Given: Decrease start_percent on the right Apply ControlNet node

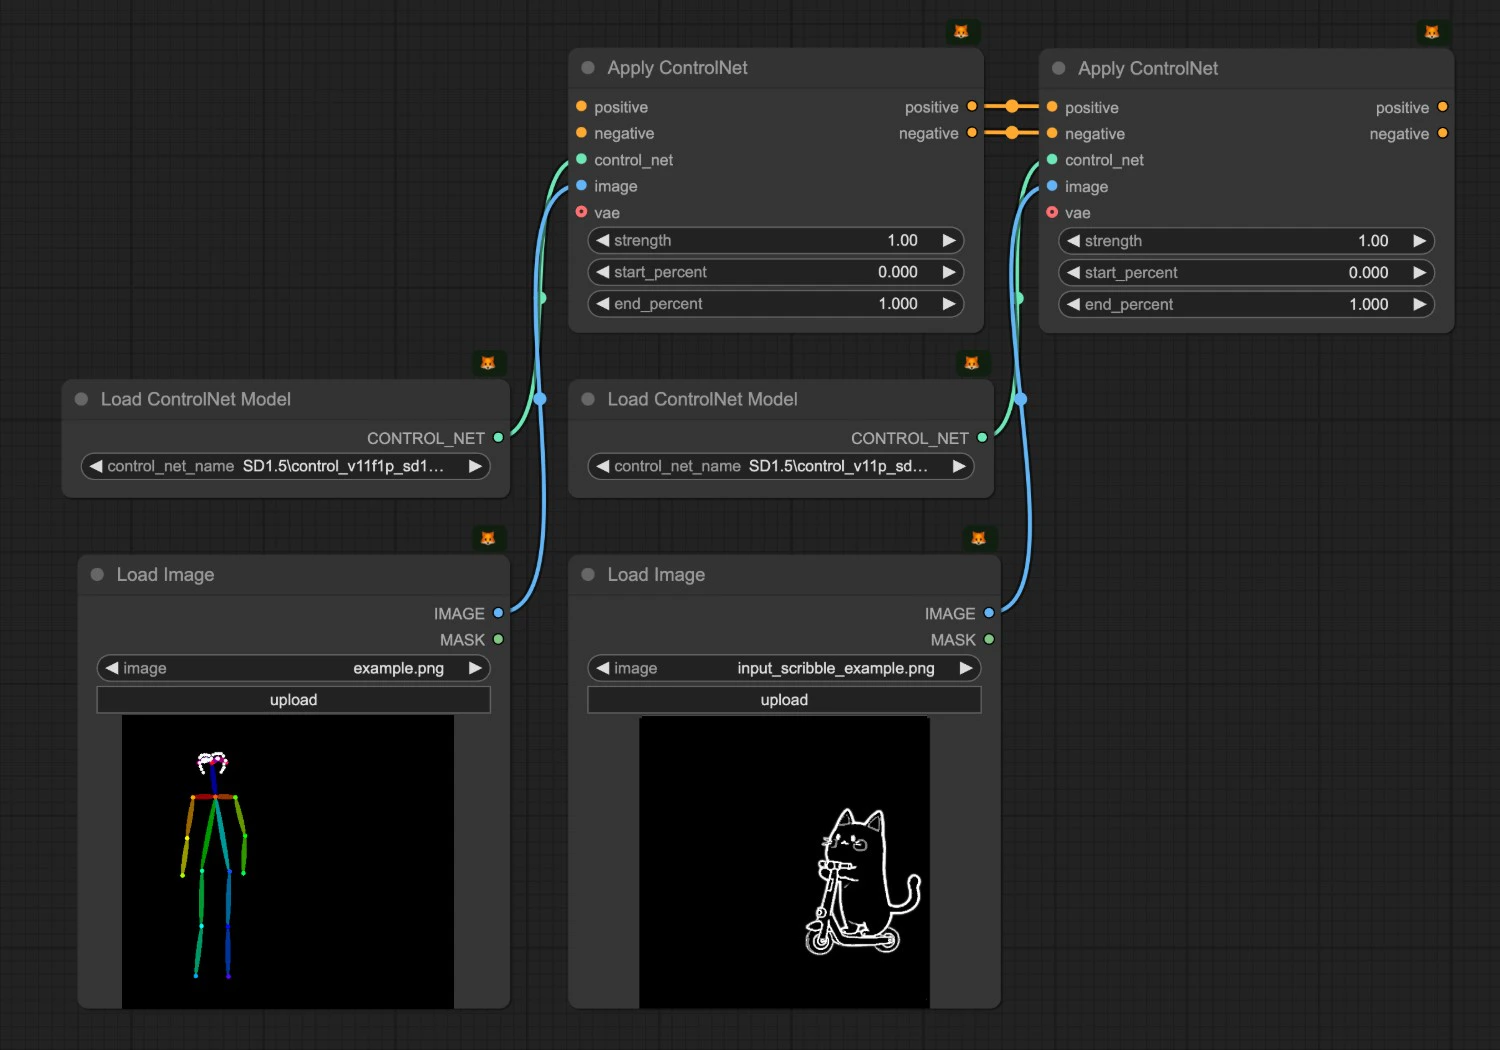Looking at the screenshot, I should click(x=1073, y=273).
